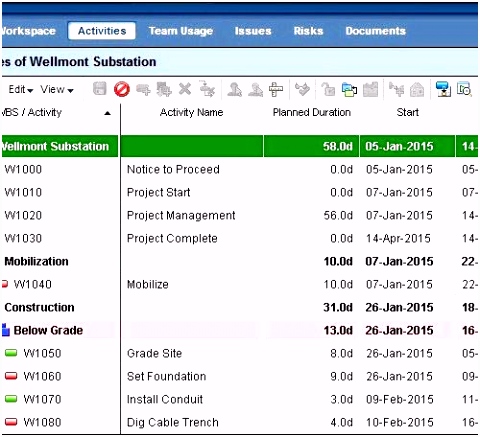This screenshot has height=437, width=480.
Task: Click the 'Grade Site' activity name
Action: point(155,353)
